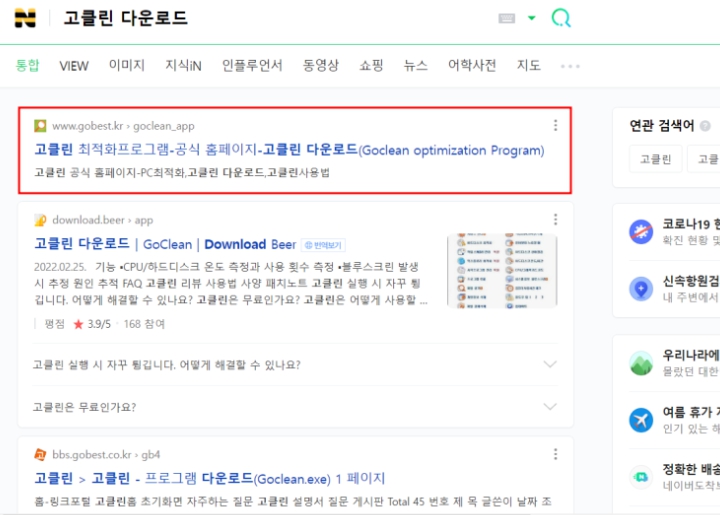720x515 pixels.
Task: Switch to the 지도 tab
Action: tap(529, 65)
